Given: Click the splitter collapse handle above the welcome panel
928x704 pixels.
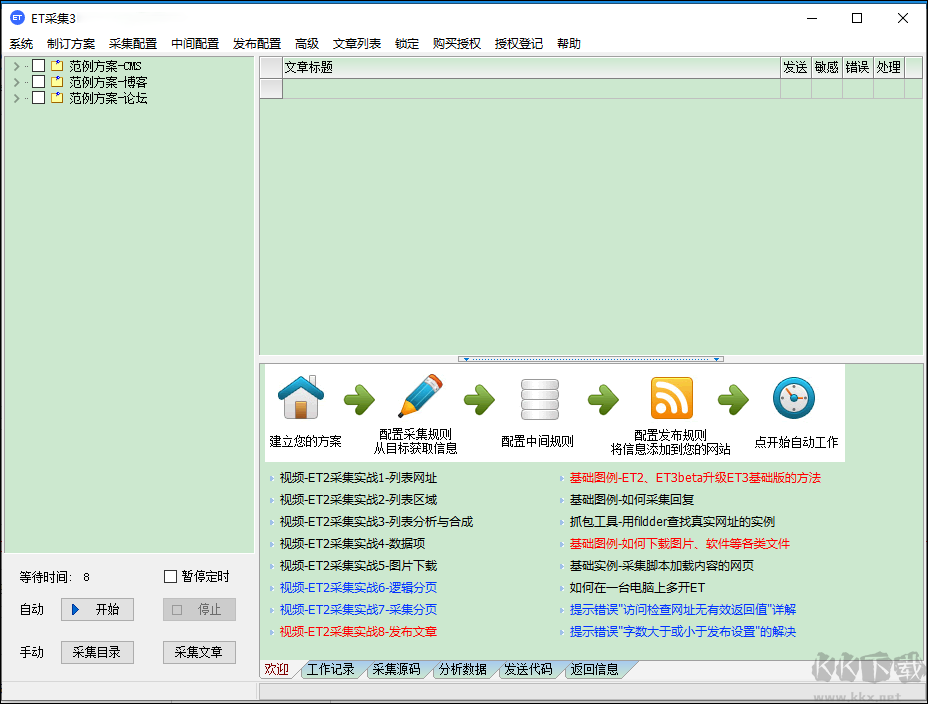Looking at the screenshot, I should (591, 359).
